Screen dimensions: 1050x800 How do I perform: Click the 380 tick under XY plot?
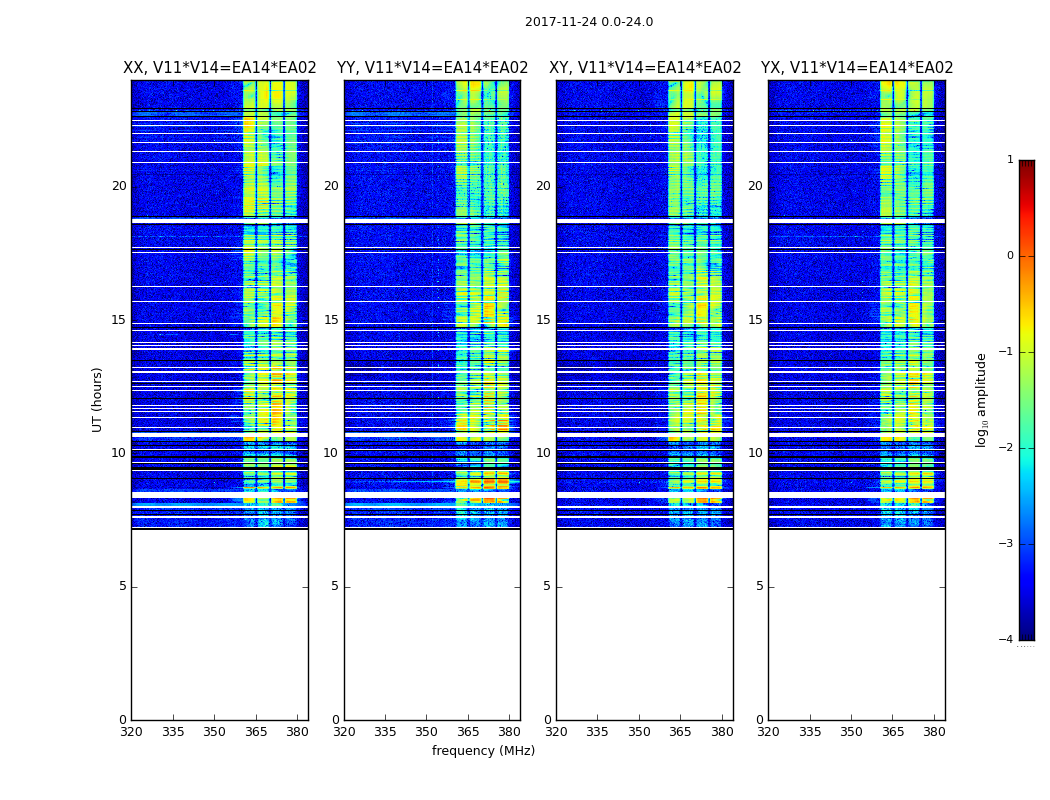[x=722, y=732]
